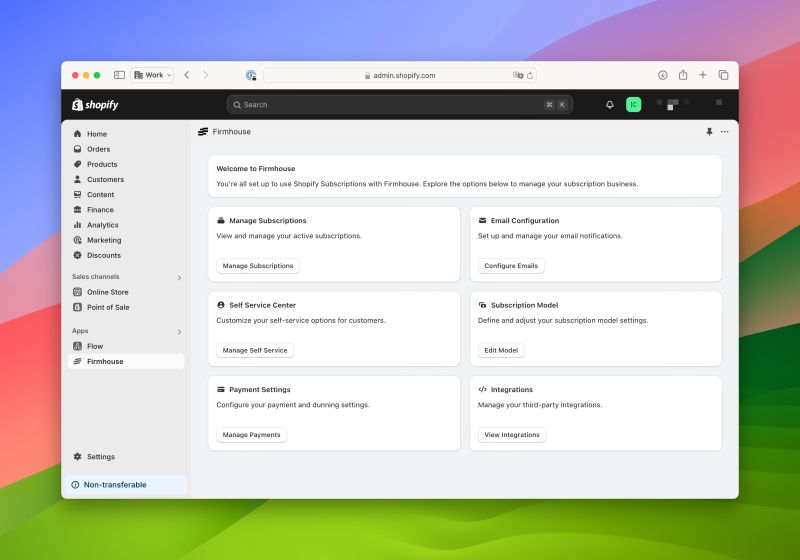Open Finance in the sidebar
Image resolution: width=800 pixels, height=560 pixels.
pos(126,210)
